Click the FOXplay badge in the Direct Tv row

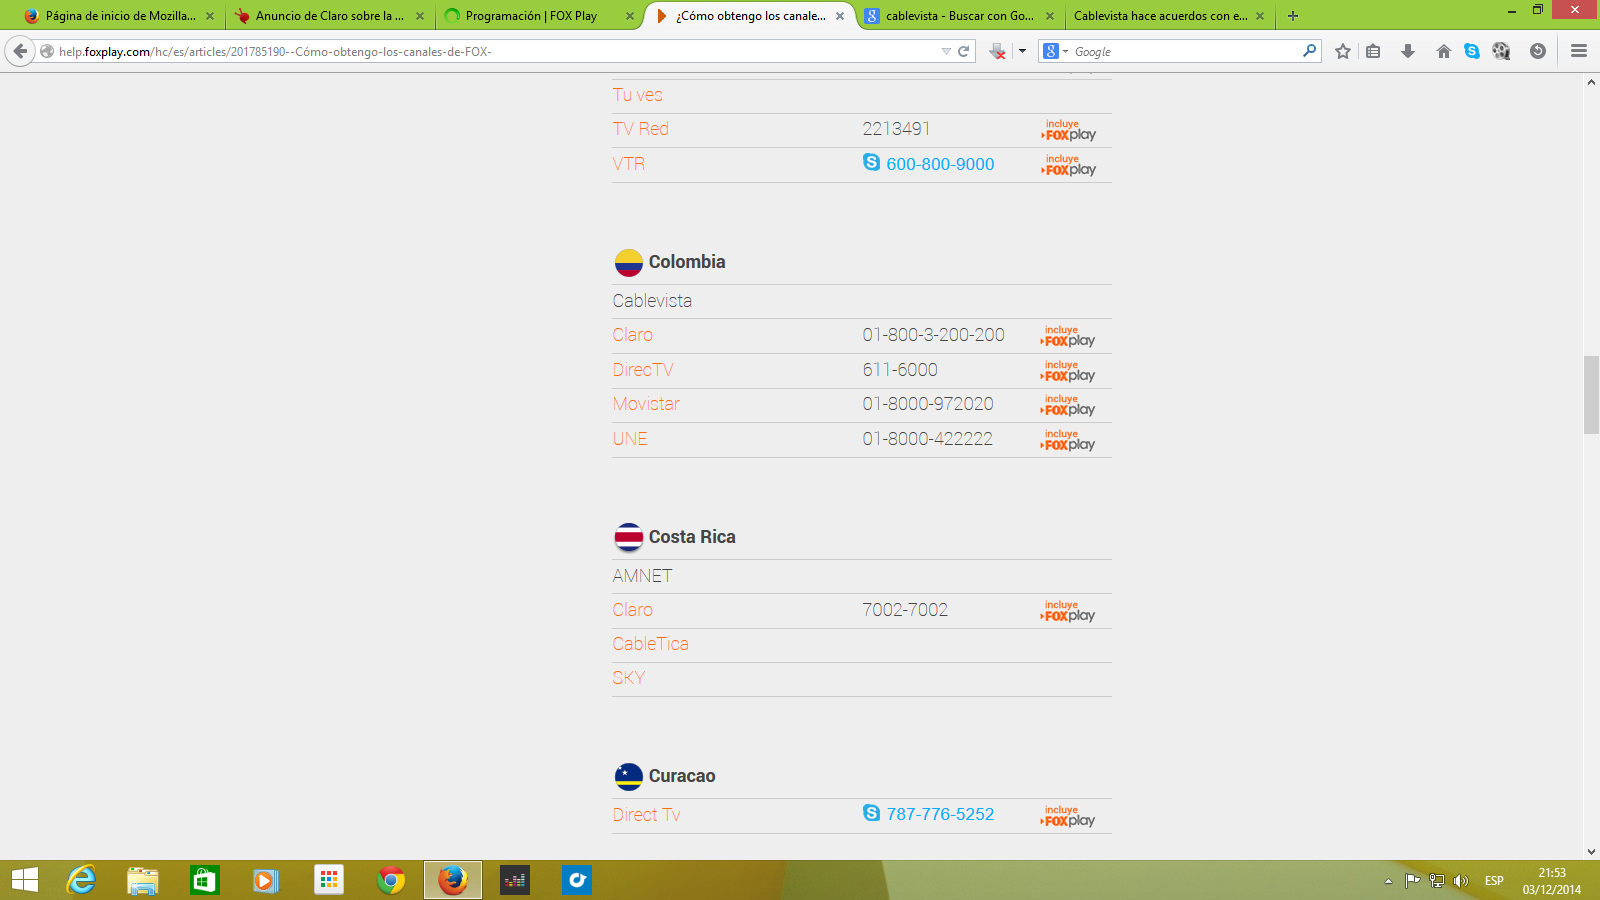1068,816
